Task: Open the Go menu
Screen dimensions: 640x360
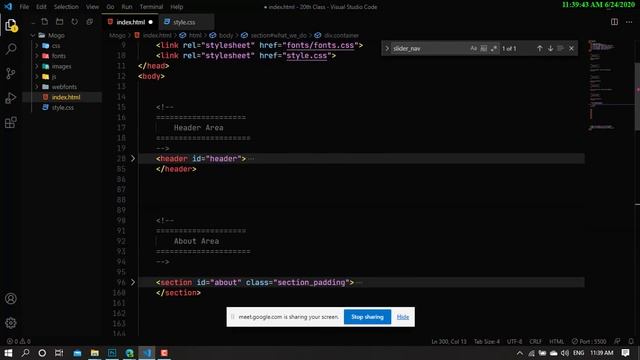Action: point(110,7)
